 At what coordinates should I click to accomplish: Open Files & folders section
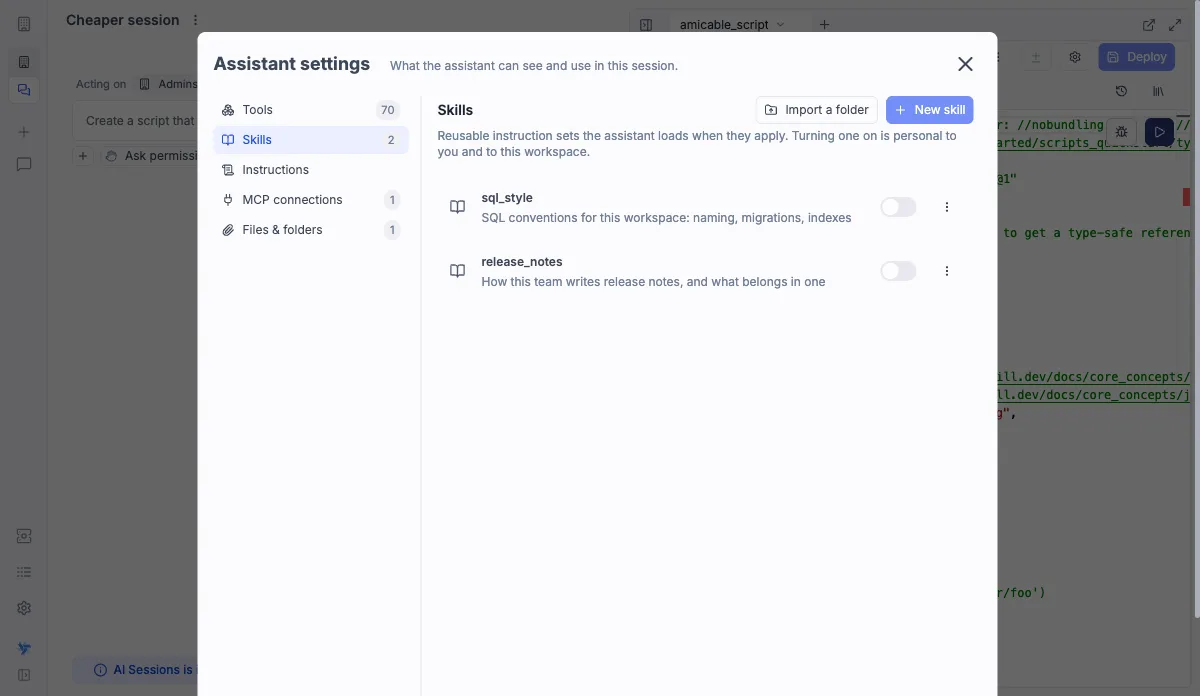coord(311,230)
